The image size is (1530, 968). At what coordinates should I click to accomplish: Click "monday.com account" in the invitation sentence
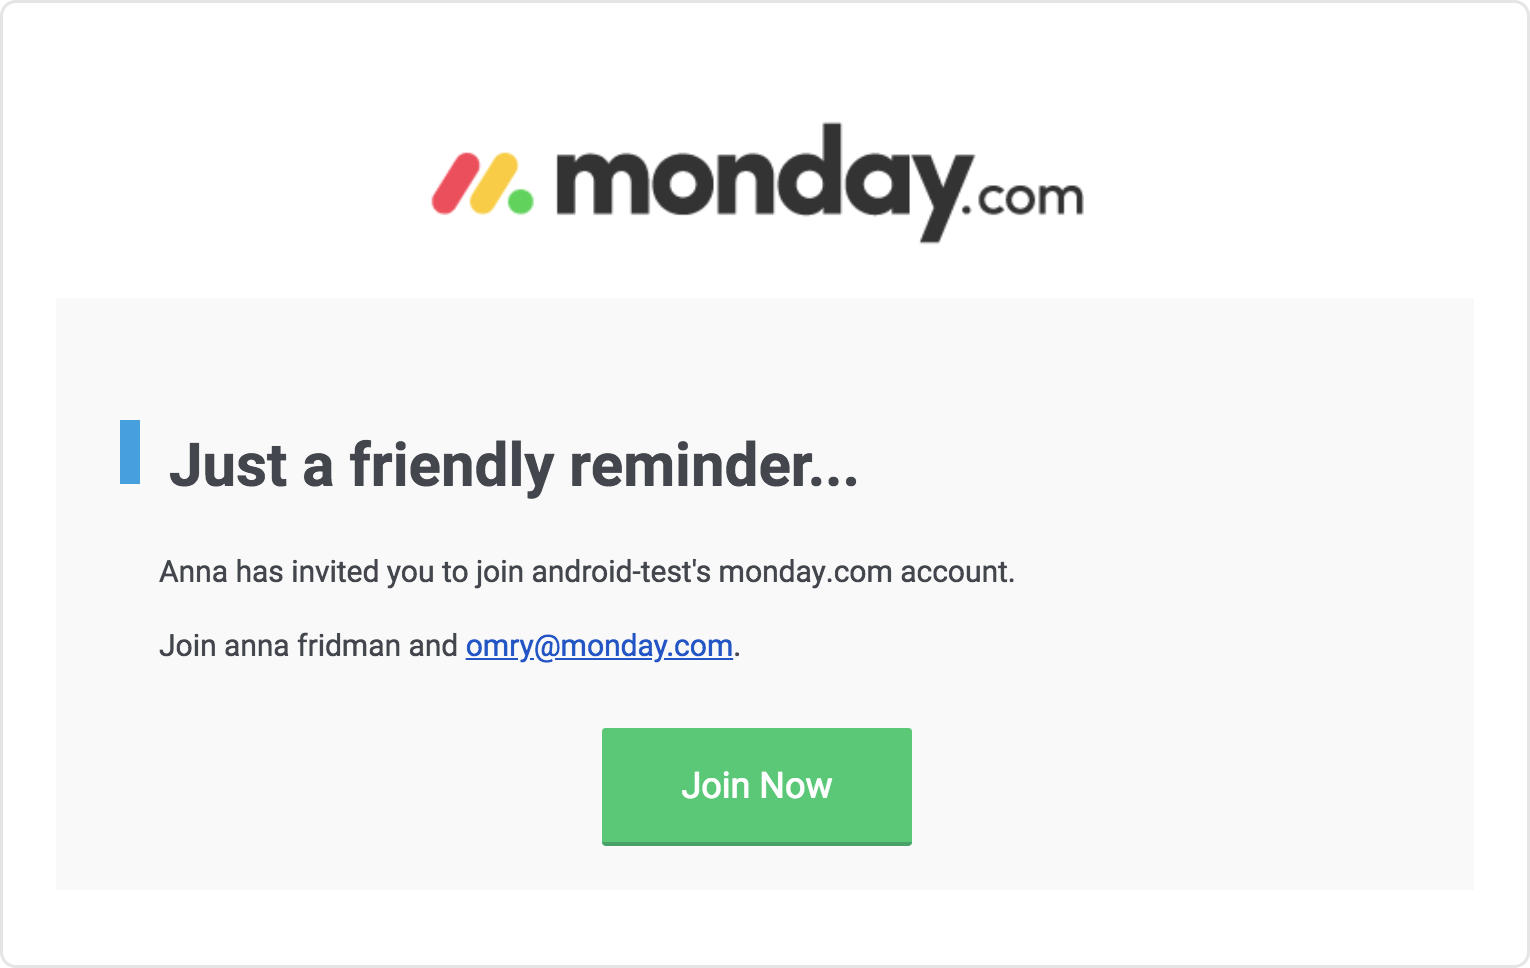point(865,572)
